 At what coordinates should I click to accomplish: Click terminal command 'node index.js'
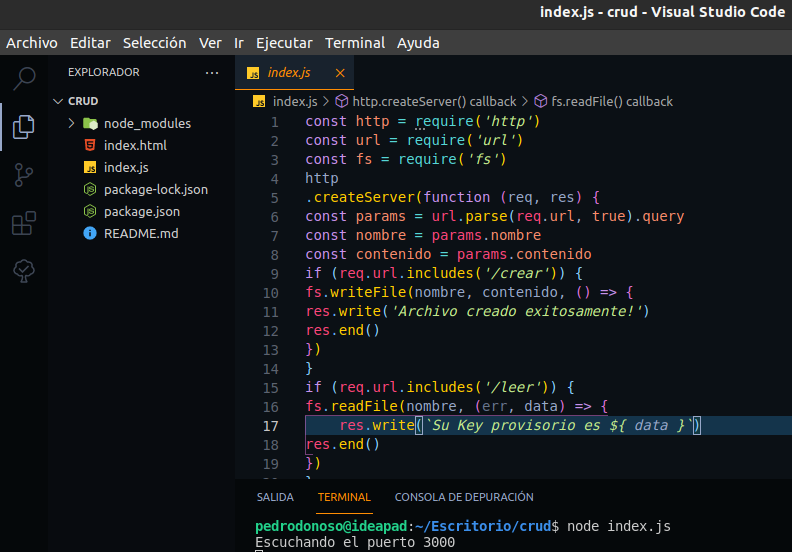[619, 526]
